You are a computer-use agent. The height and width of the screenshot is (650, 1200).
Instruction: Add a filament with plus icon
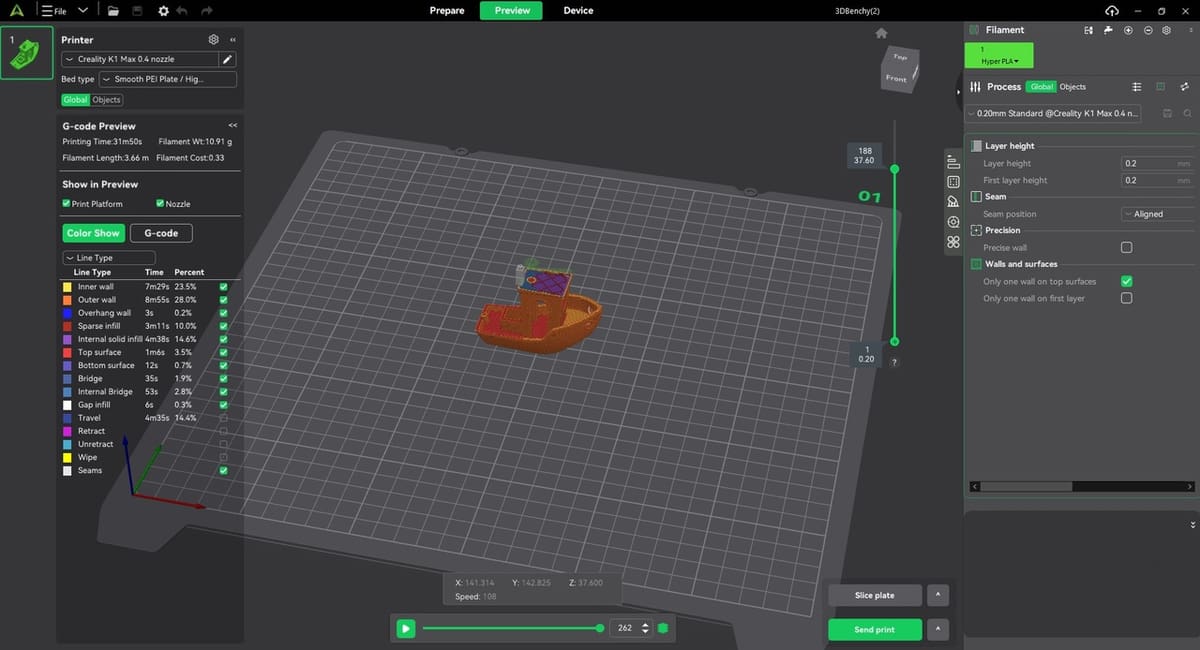pos(1128,30)
